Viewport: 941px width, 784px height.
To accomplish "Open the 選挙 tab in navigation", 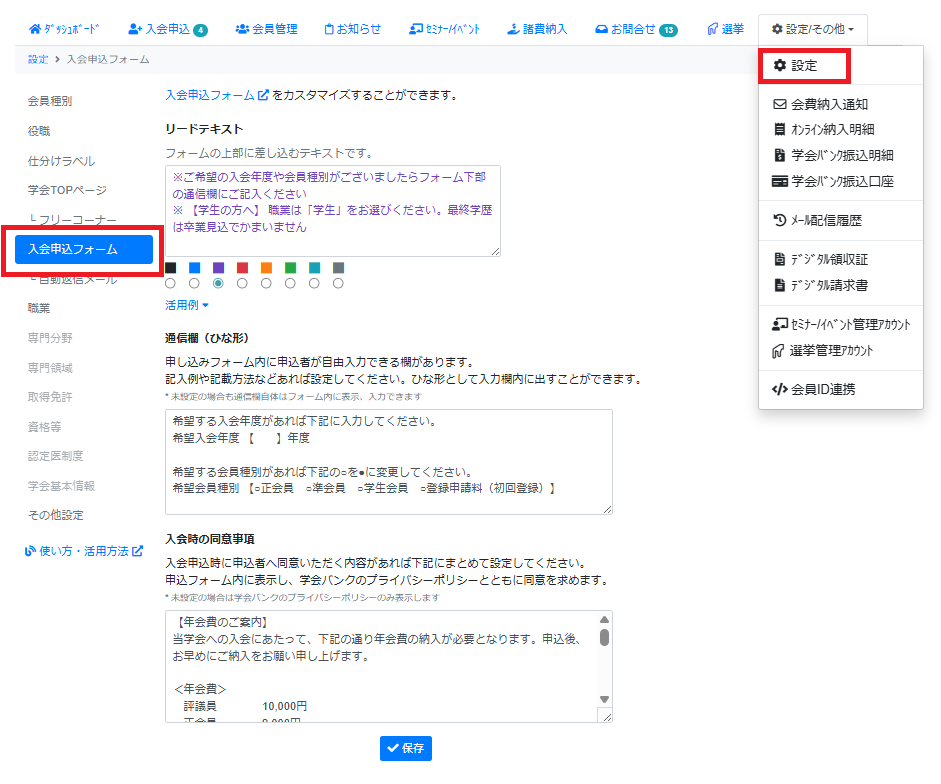I will [x=725, y=29].
